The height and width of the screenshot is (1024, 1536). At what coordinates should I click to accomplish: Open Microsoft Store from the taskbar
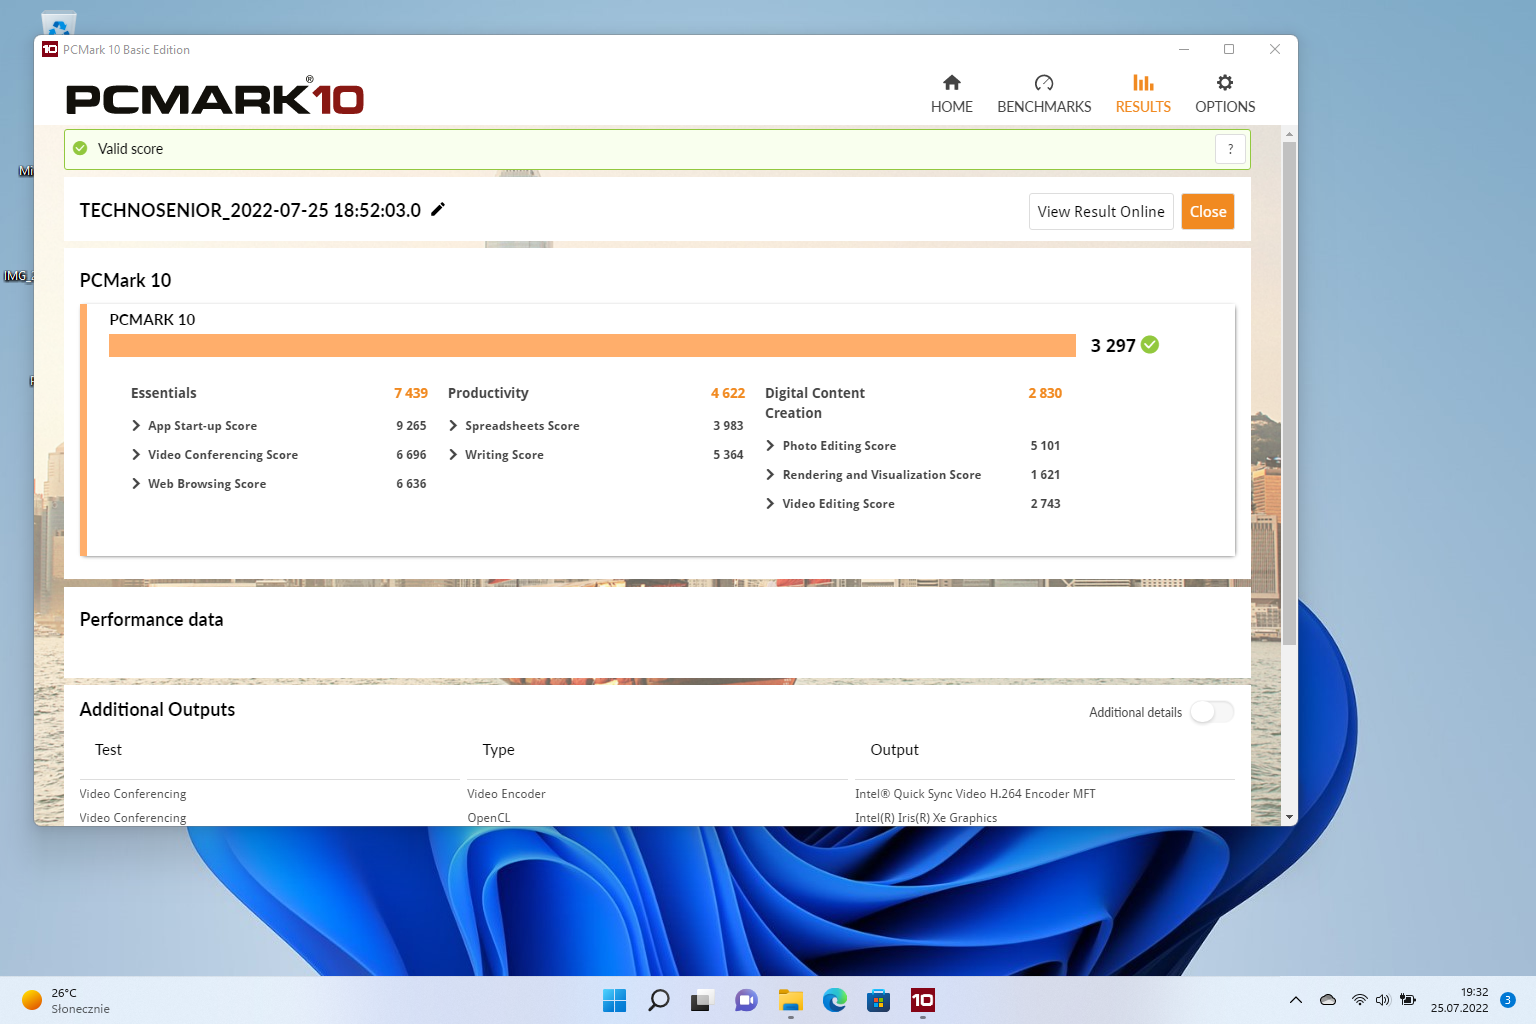(x=878, y=1000)
